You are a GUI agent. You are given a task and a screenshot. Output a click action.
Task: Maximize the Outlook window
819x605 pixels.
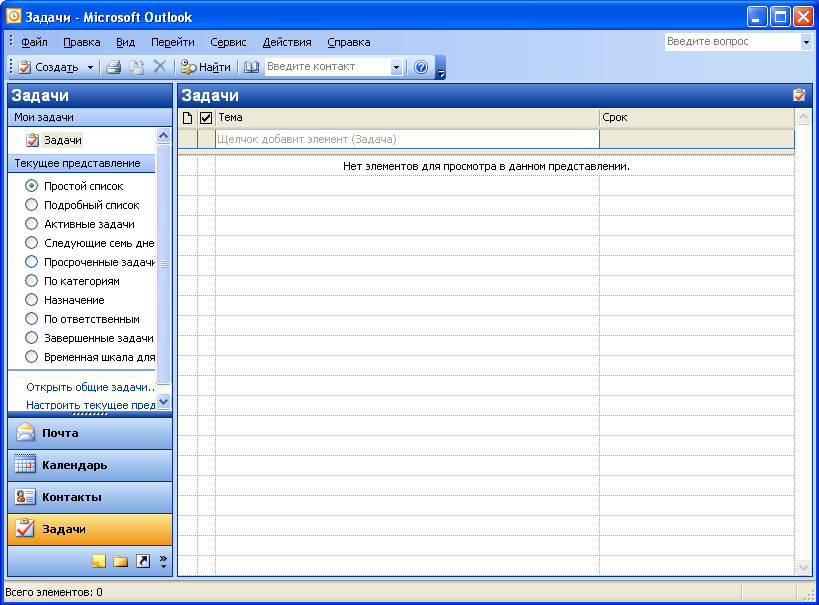pos(780,17)
